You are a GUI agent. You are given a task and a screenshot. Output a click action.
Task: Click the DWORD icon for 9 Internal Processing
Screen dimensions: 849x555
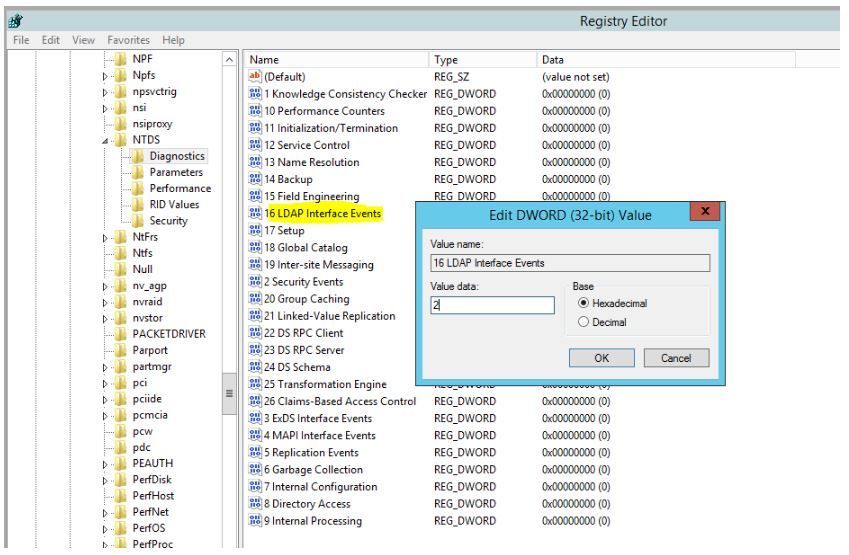click(254, 521)
